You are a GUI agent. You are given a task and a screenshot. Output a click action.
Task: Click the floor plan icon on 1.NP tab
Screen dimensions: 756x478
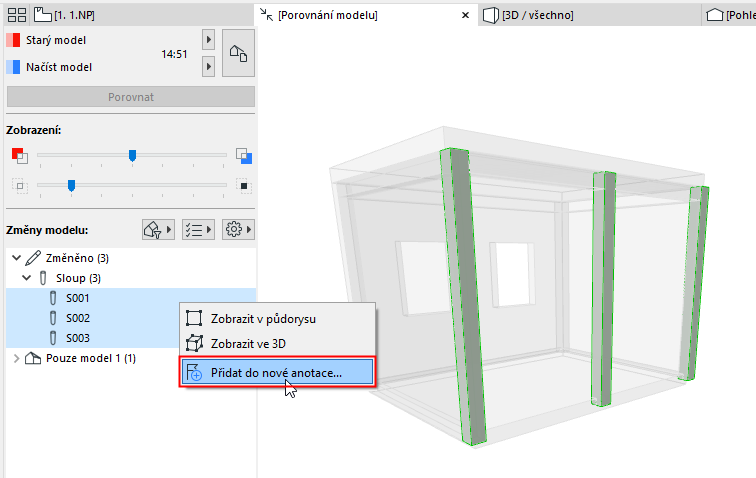tap(43, 15)
